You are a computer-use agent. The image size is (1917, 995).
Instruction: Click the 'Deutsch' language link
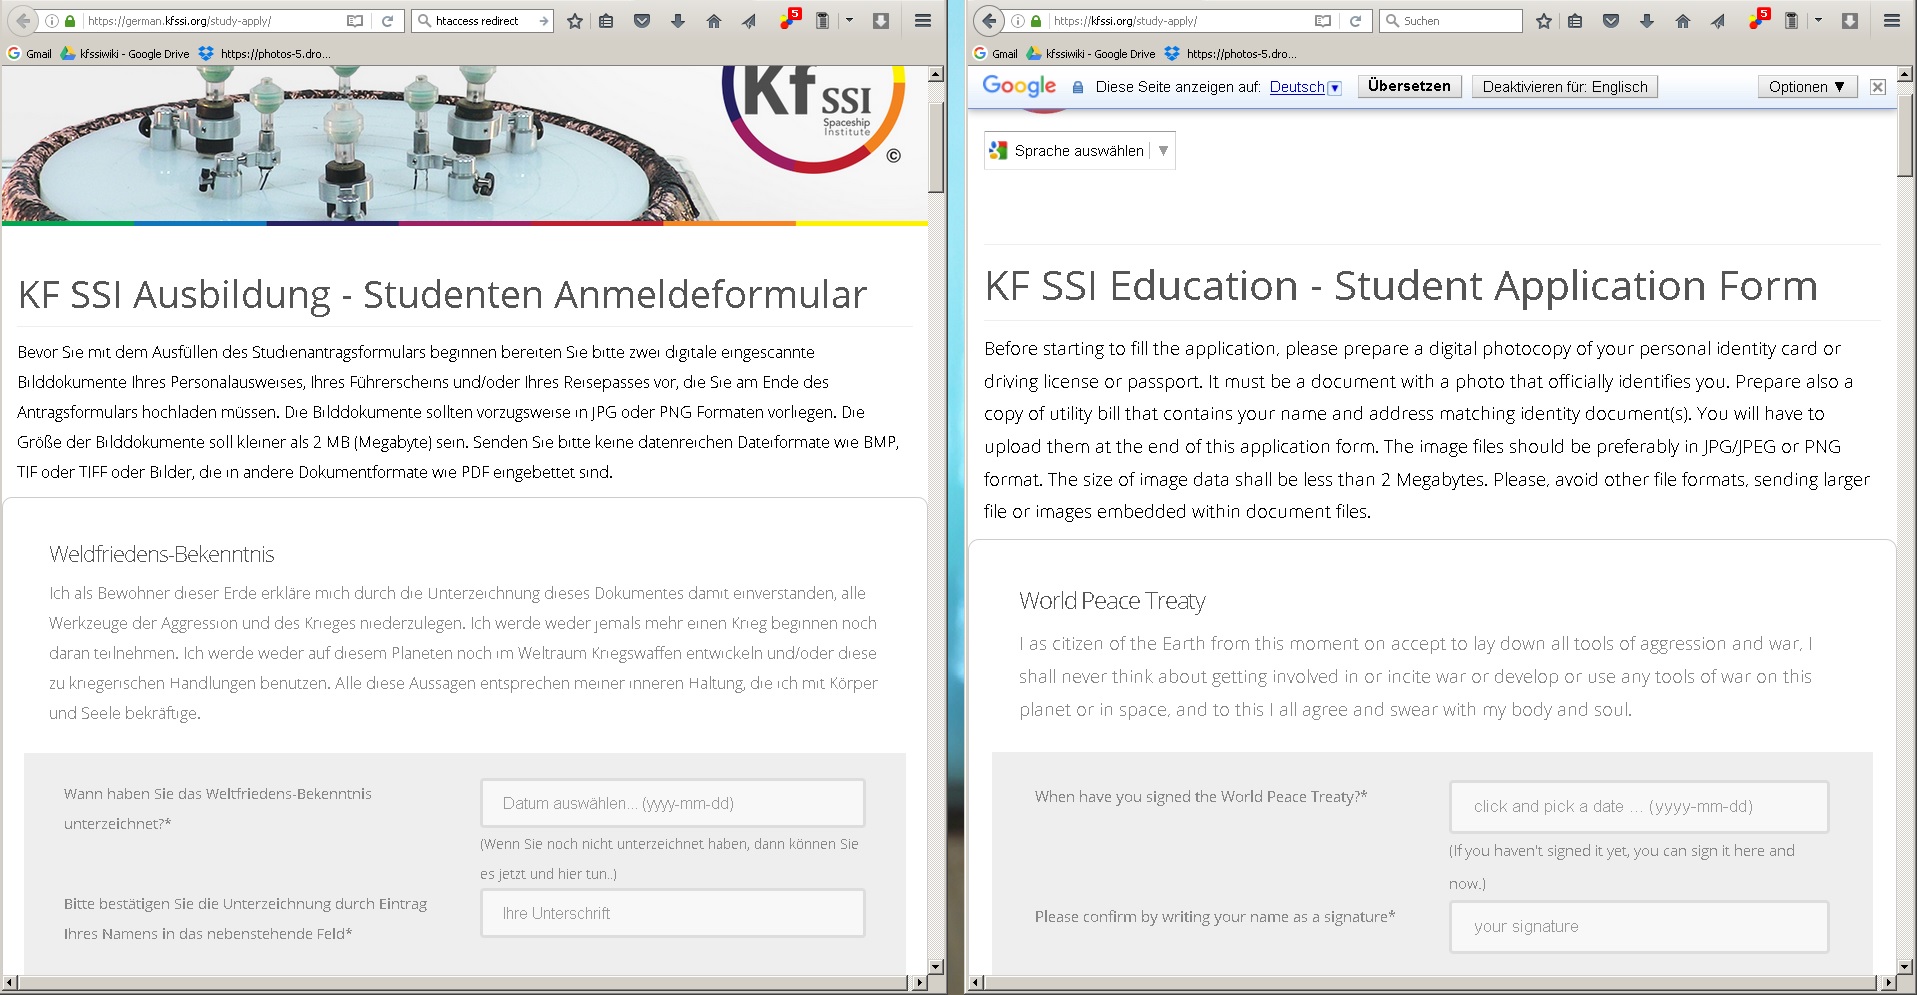point(1297,87)
